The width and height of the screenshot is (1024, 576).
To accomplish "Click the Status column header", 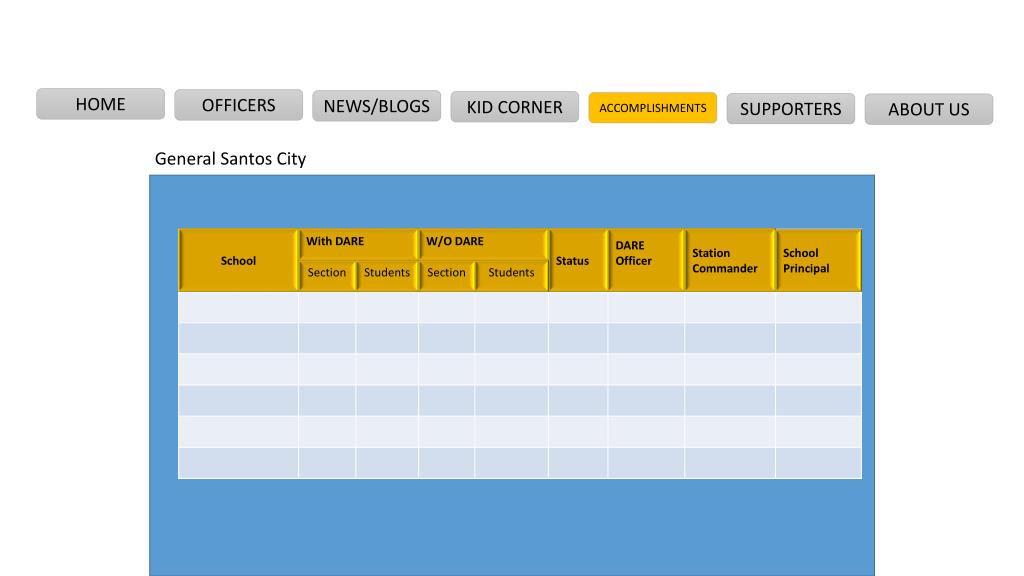I will coord(578,261).
